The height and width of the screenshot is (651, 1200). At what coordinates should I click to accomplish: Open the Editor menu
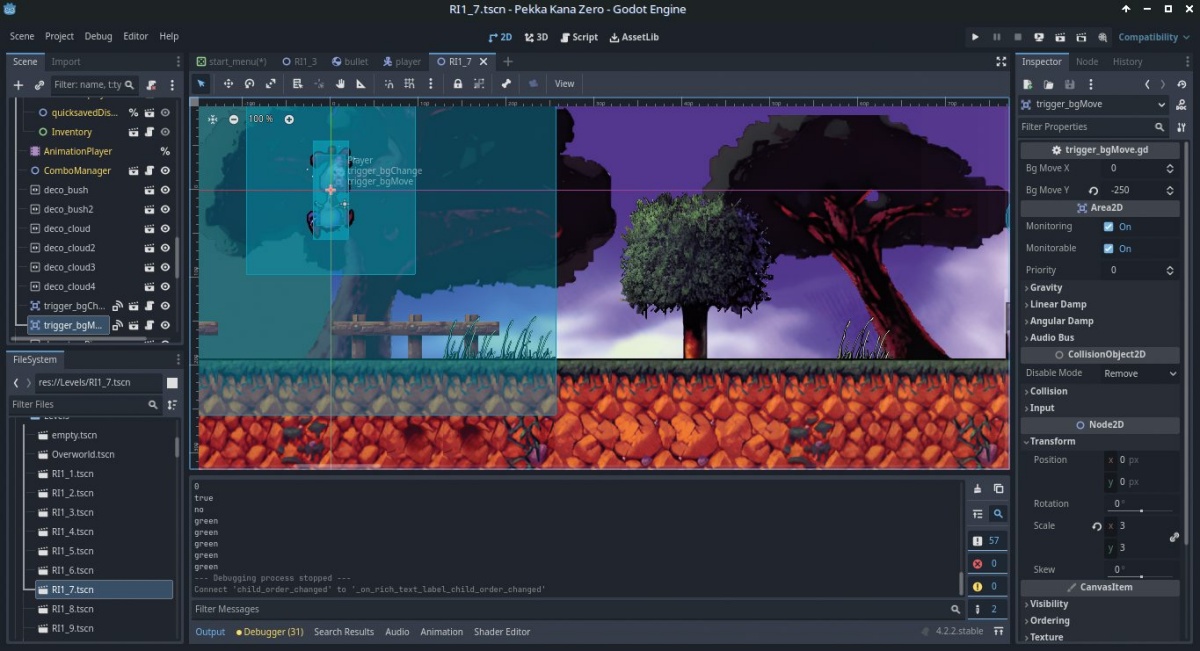coord(135,36)
